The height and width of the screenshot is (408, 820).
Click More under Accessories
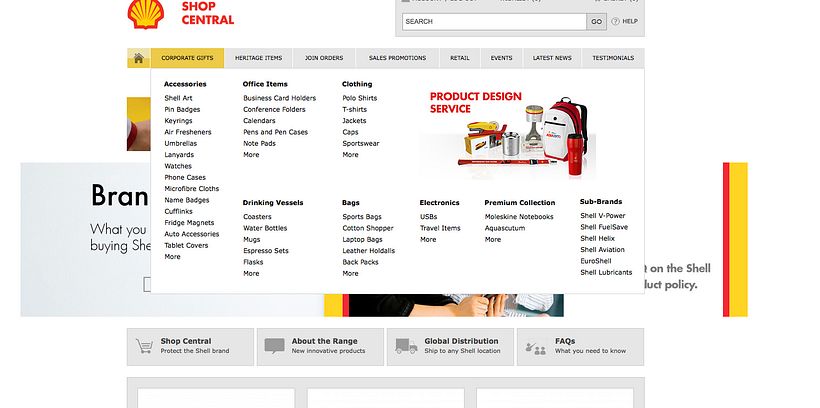click(x=172, y=257)
